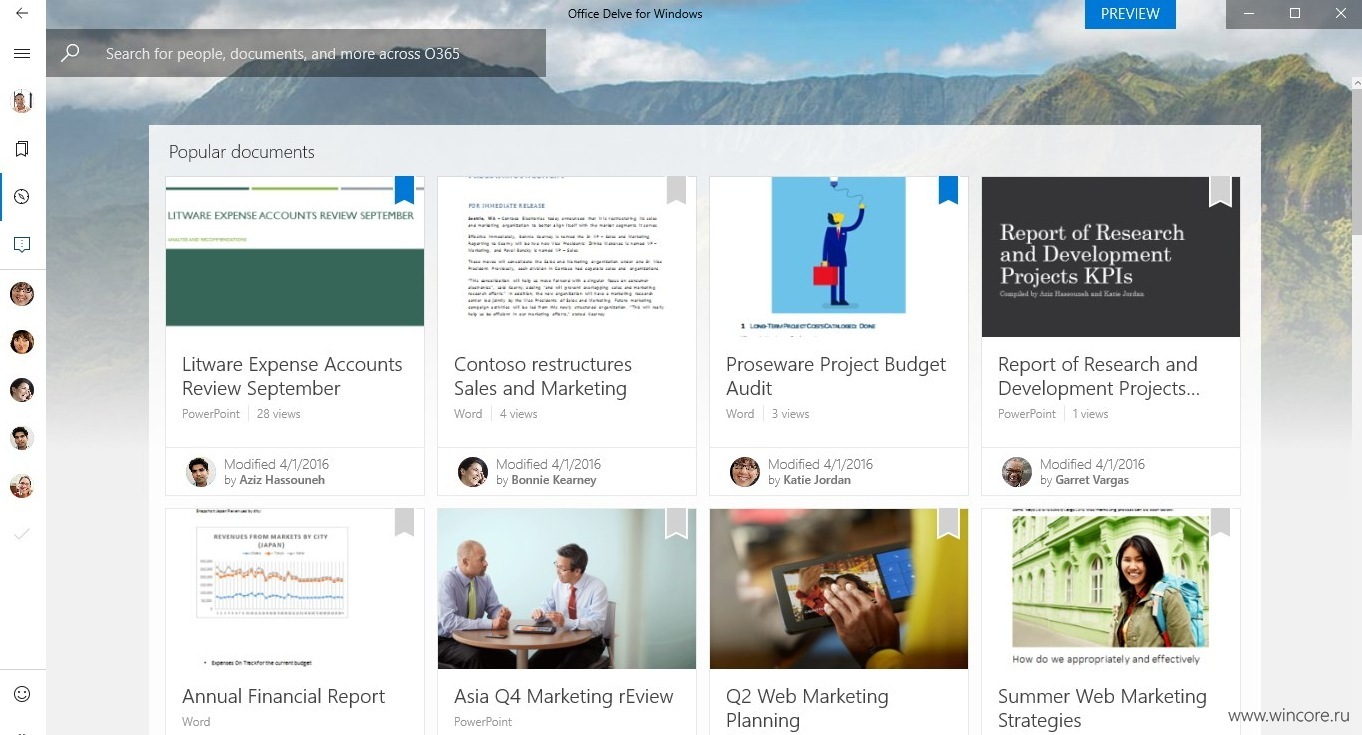Click the '3 views' label
Screen dimensions: 1362x735
pyautogui.click(x=790, y=414)
